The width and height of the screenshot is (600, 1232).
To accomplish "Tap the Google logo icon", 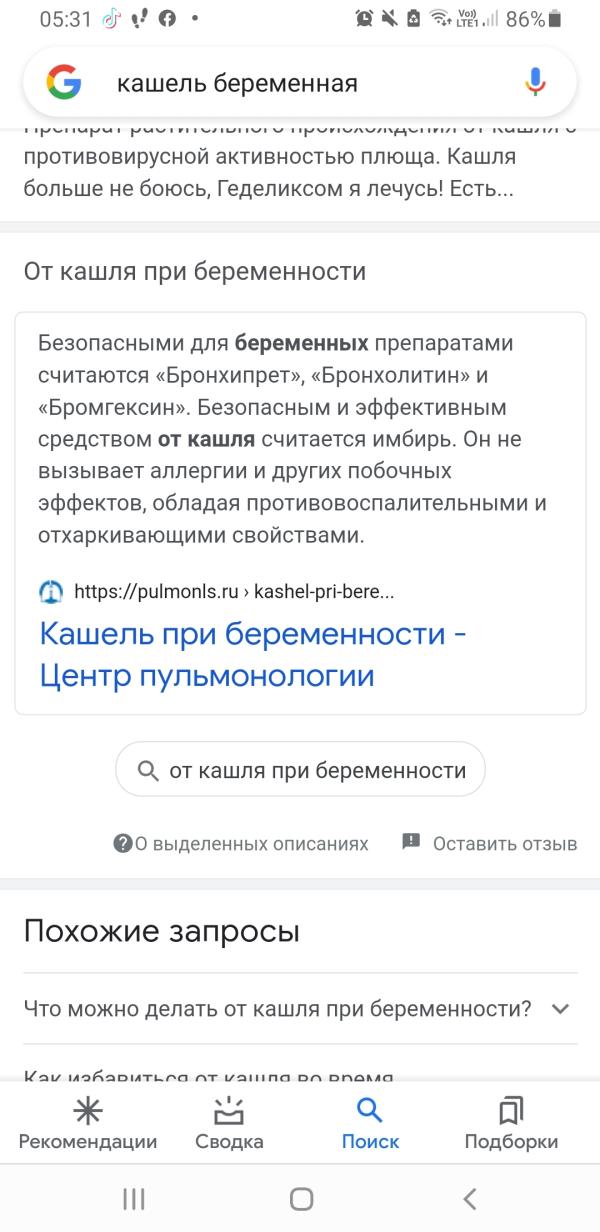I will (64, 83).
